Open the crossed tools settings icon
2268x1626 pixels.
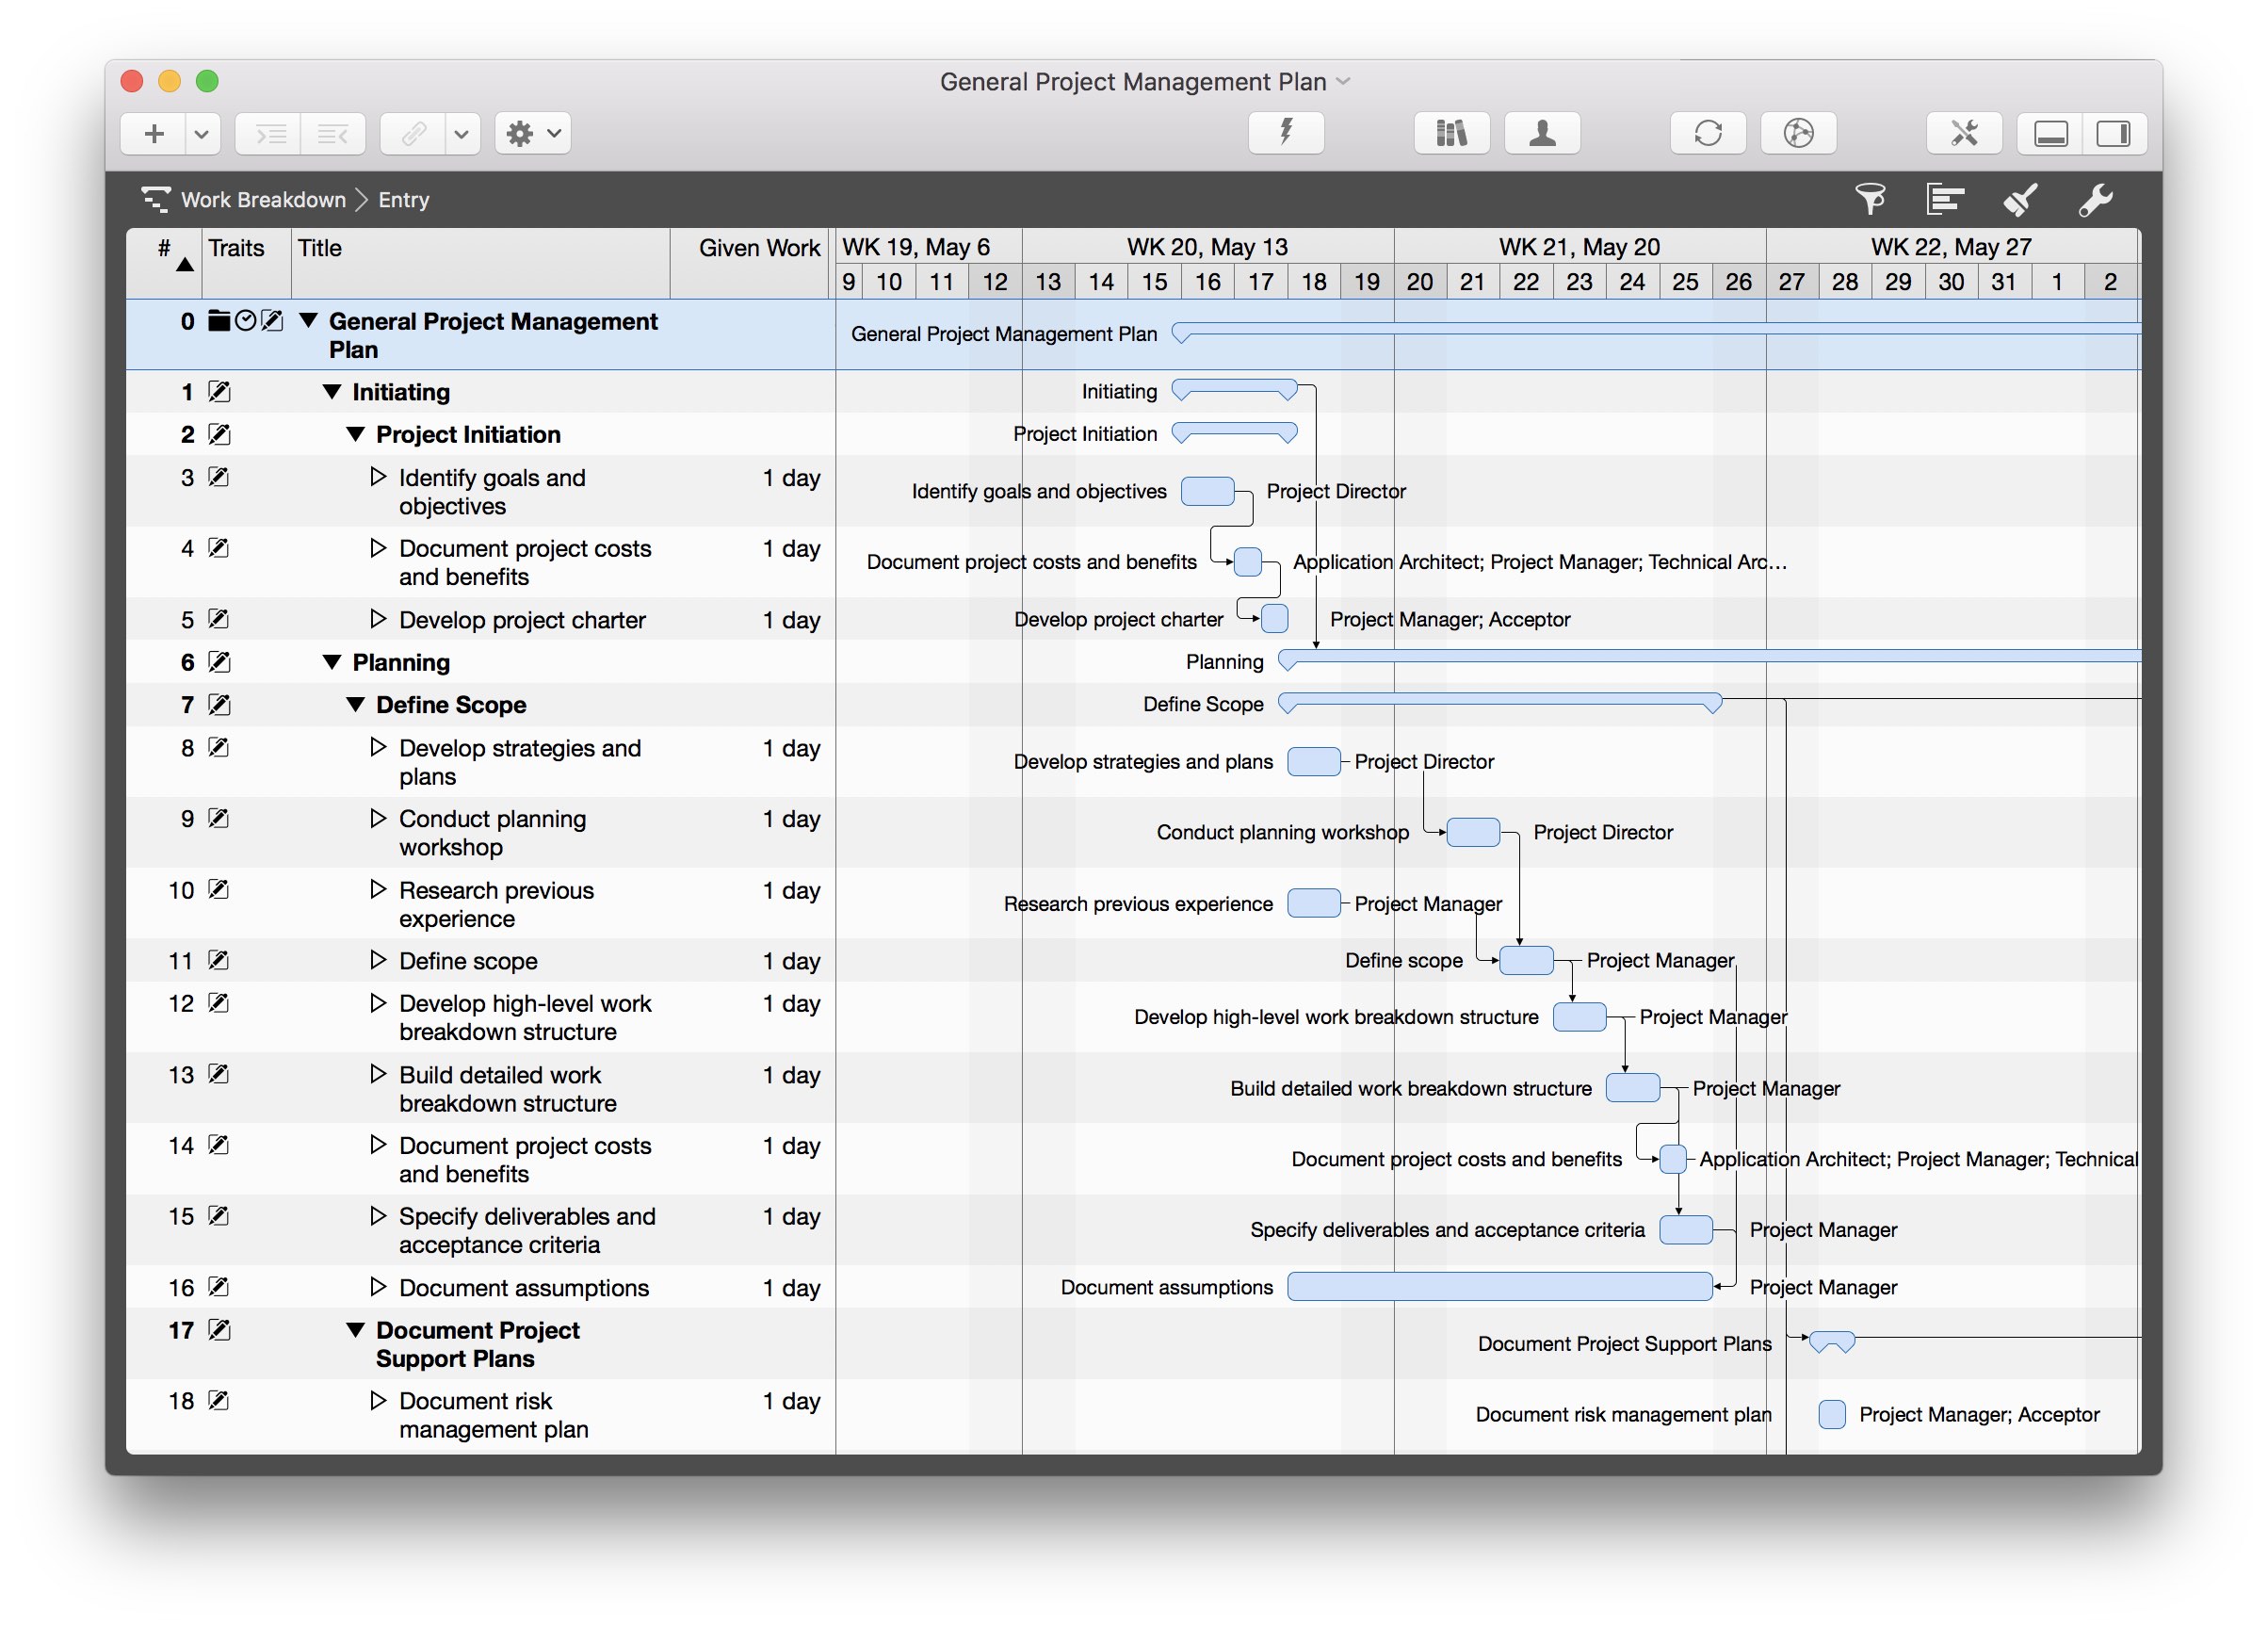tap(1963, 133)
